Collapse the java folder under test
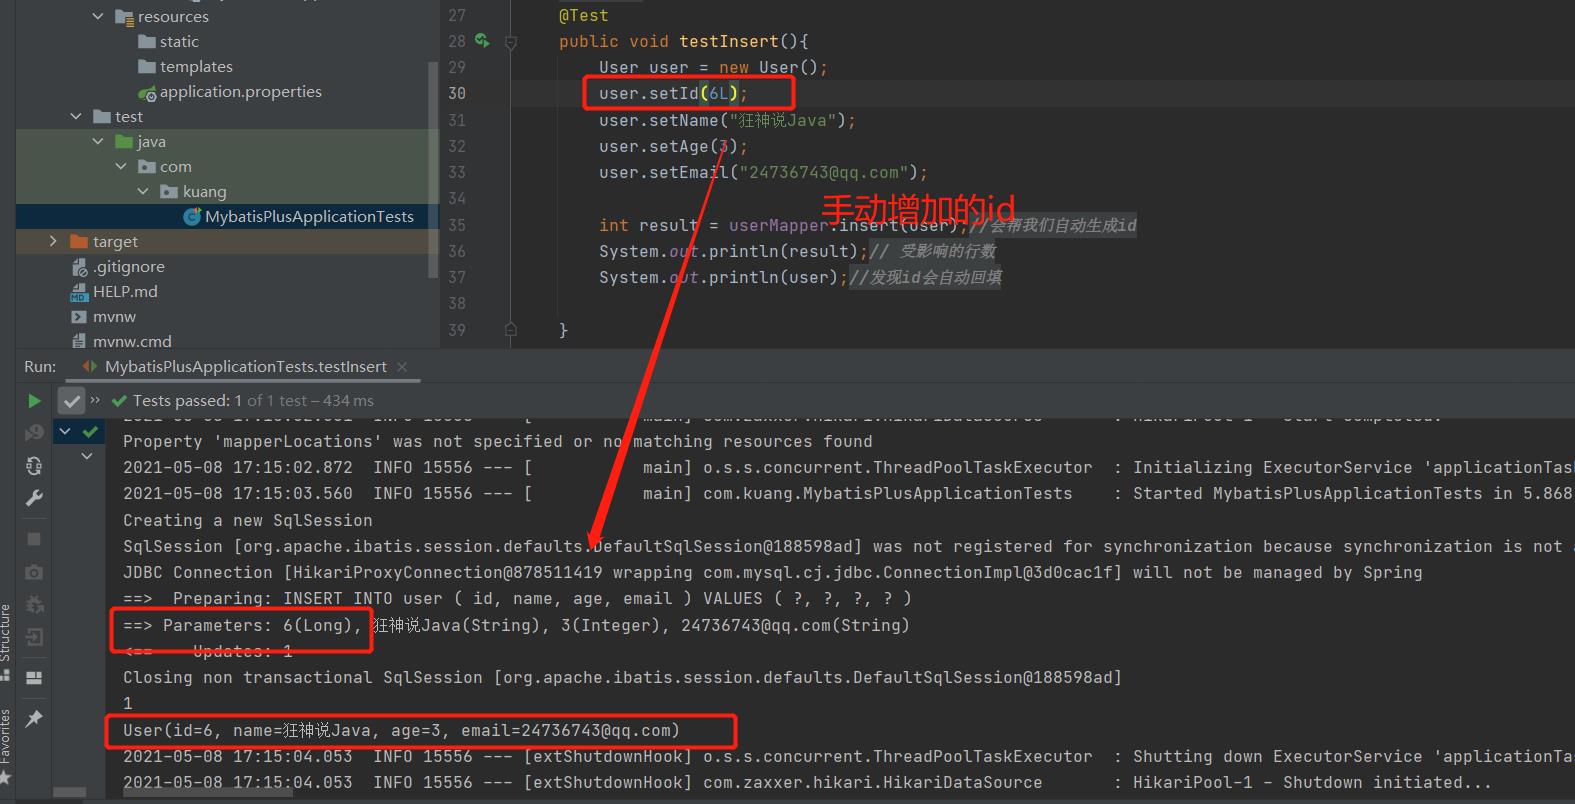This screenshot has height=804, width=1575. (98, 142)
